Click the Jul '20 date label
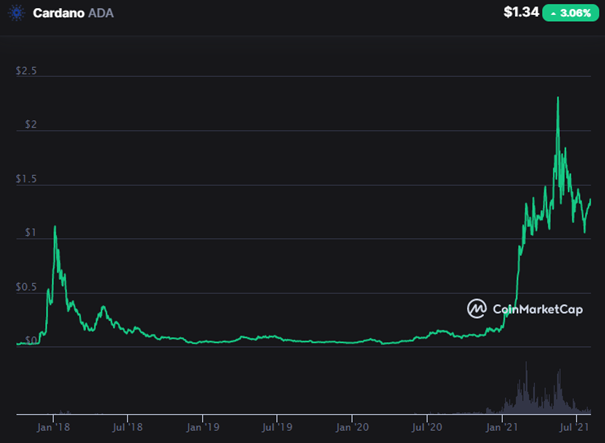Image resolution: width=605 pixels, height=443 pixels. click(427, 427)
